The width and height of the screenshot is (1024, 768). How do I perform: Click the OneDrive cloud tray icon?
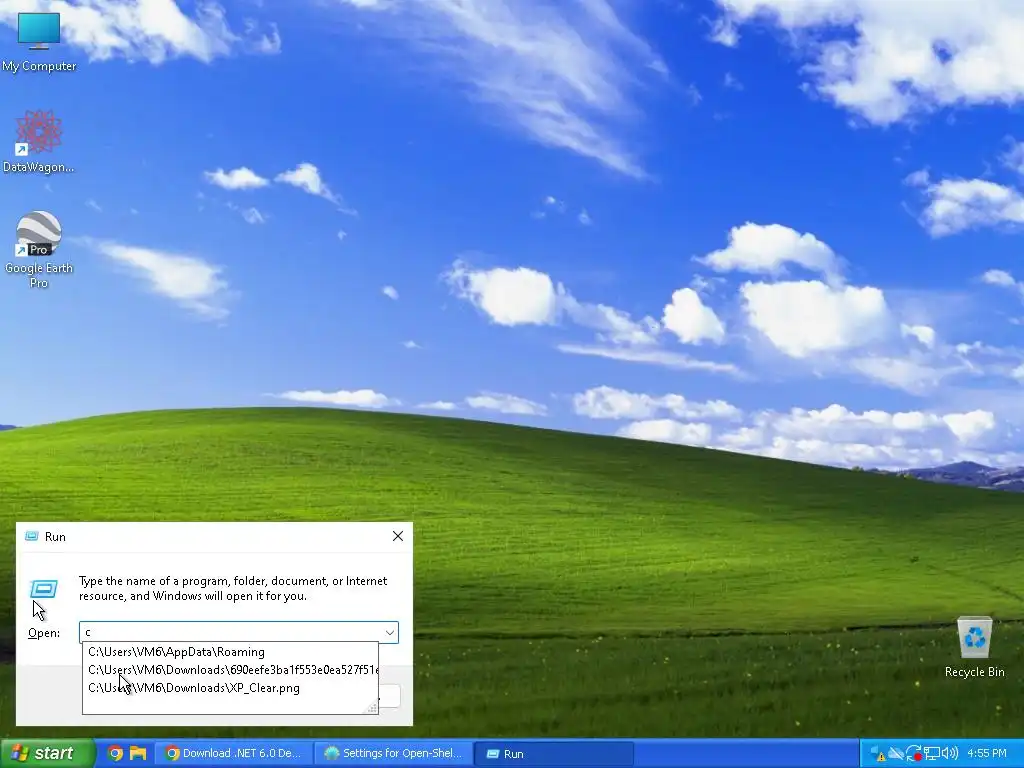pos(896,754)
